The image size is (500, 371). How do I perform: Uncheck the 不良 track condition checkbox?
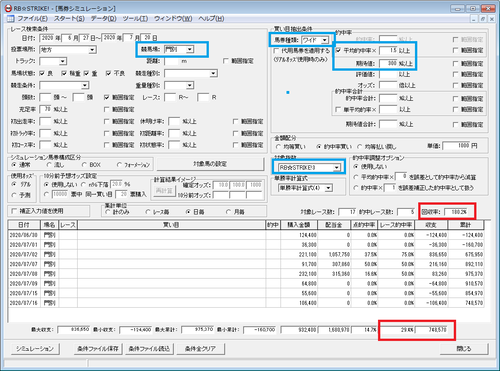pos(108,73)
